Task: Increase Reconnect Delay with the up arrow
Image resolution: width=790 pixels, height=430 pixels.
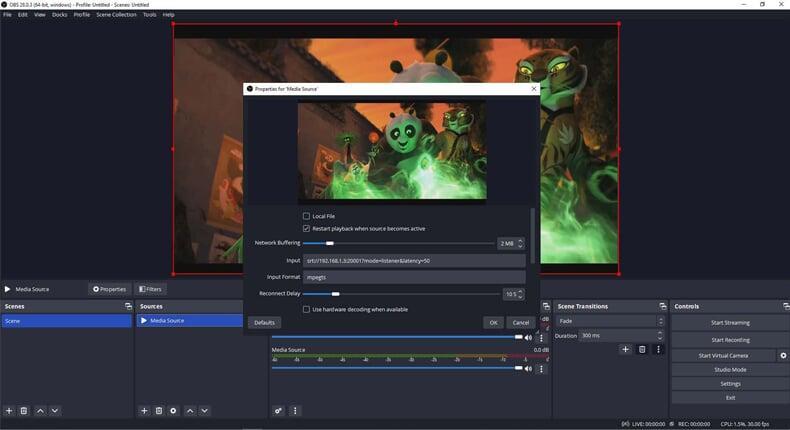Action: pyautogui.click(x=520, y=291)
